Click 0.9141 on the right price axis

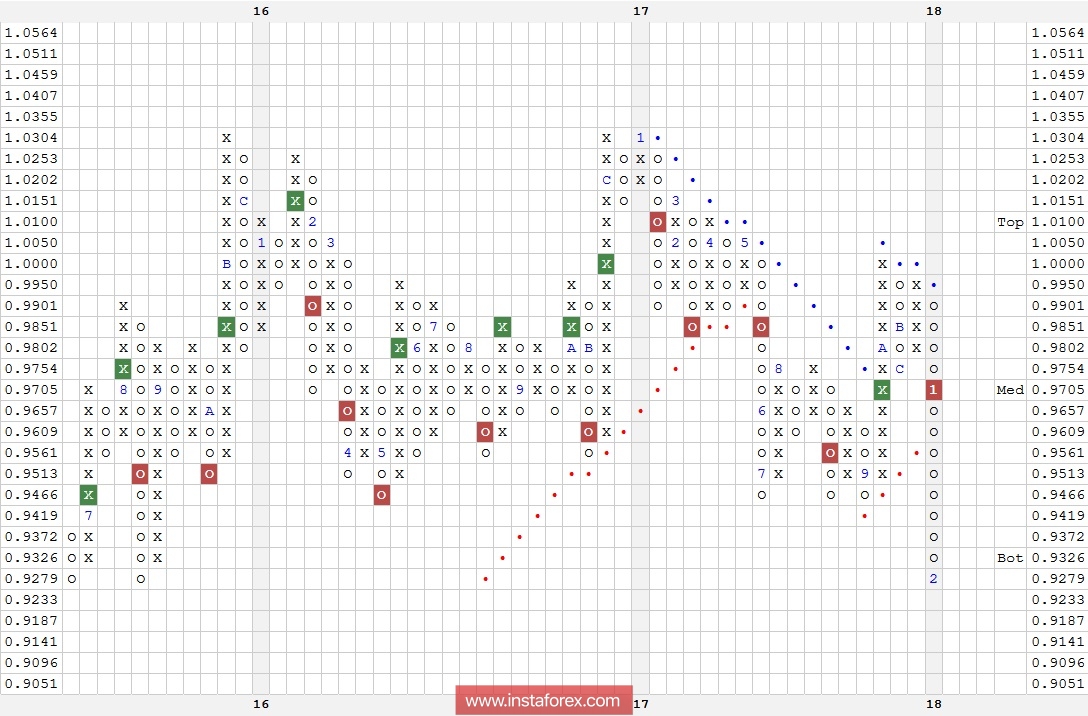(x=1057, y=642)
